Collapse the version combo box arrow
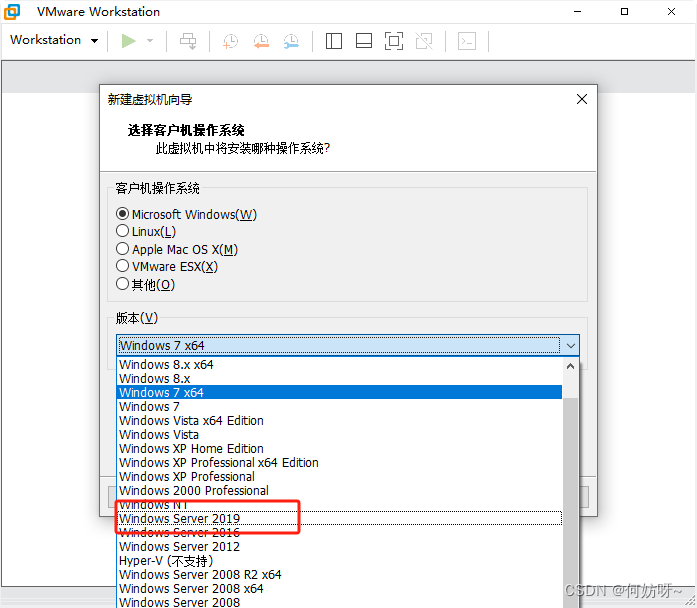Screen dimensions: 697x608 click(x=570, y=345)
